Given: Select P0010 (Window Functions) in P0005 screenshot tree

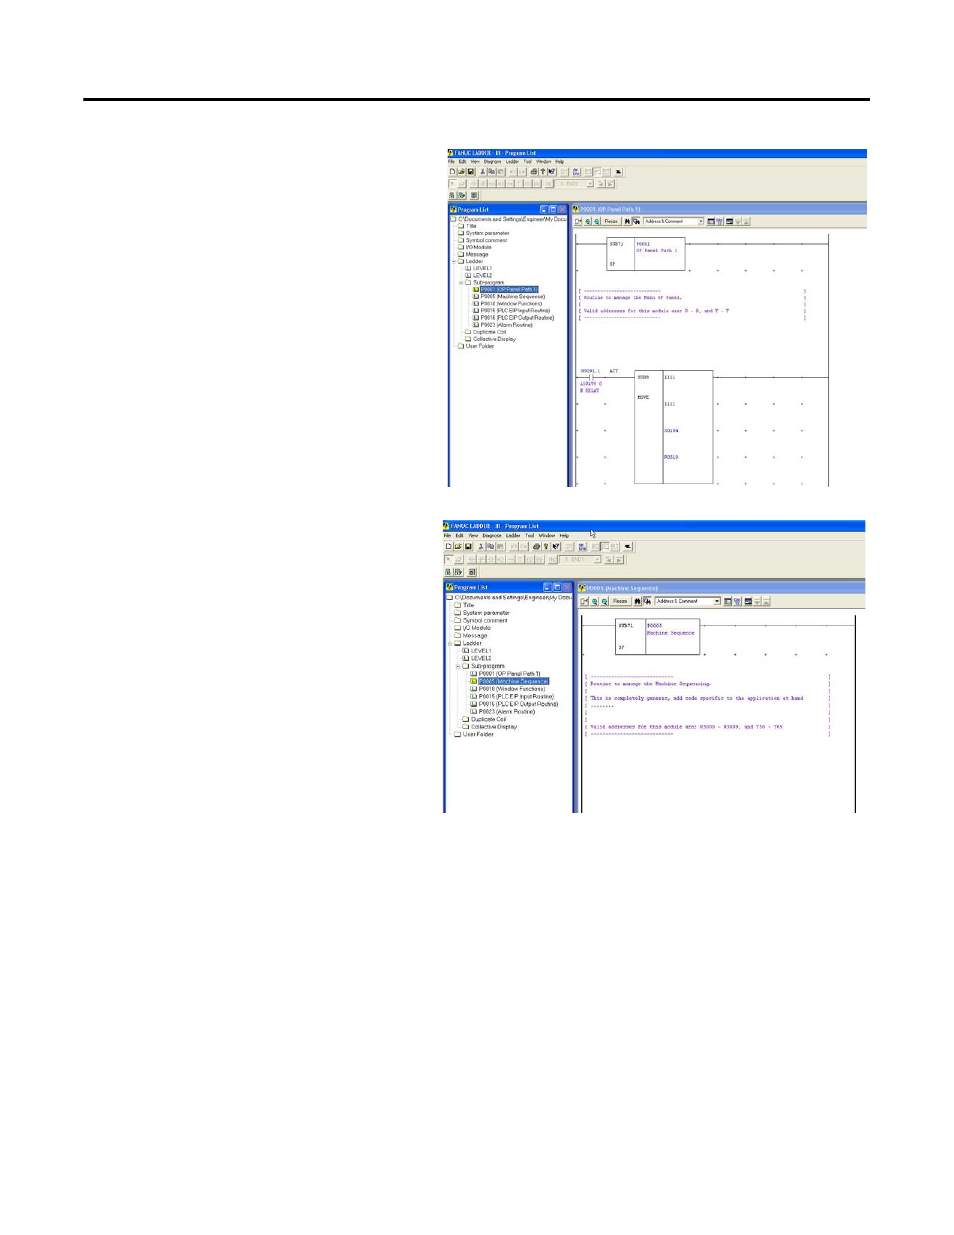Looking at the screenshot, I should [512, 689].
